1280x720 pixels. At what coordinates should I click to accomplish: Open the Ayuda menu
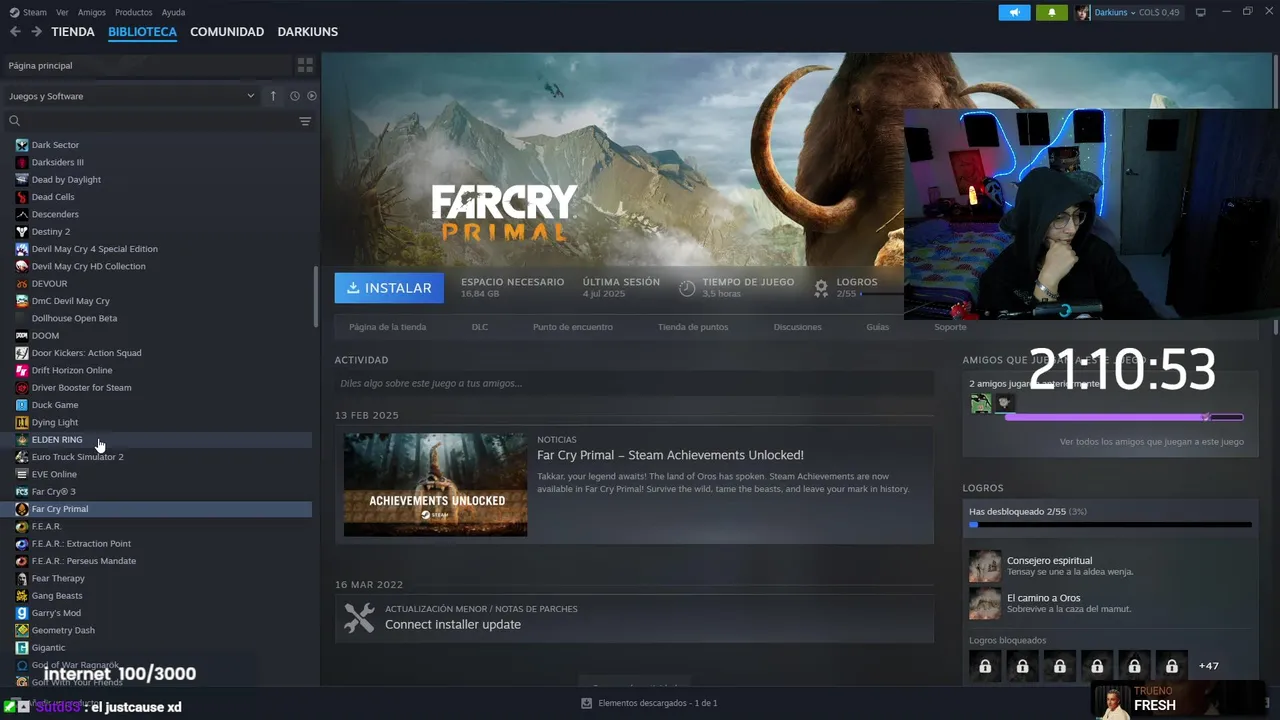click(x=173, y=13)
